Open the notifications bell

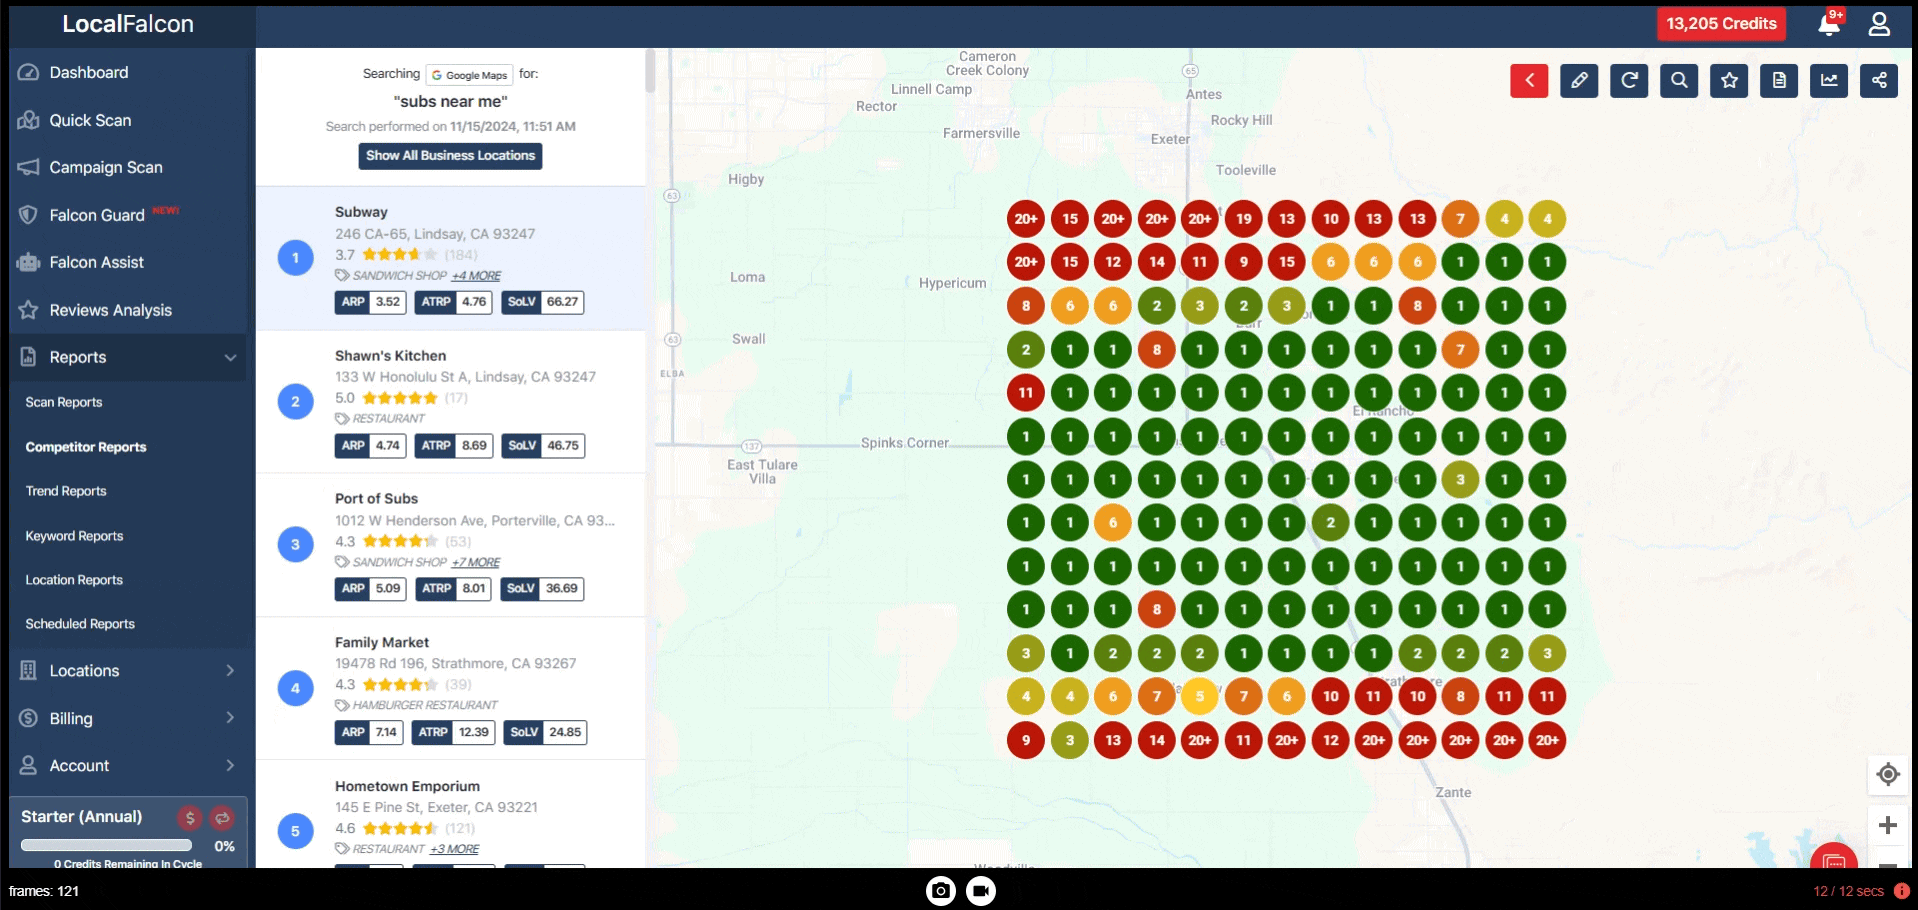click(x=1829, y=24)
